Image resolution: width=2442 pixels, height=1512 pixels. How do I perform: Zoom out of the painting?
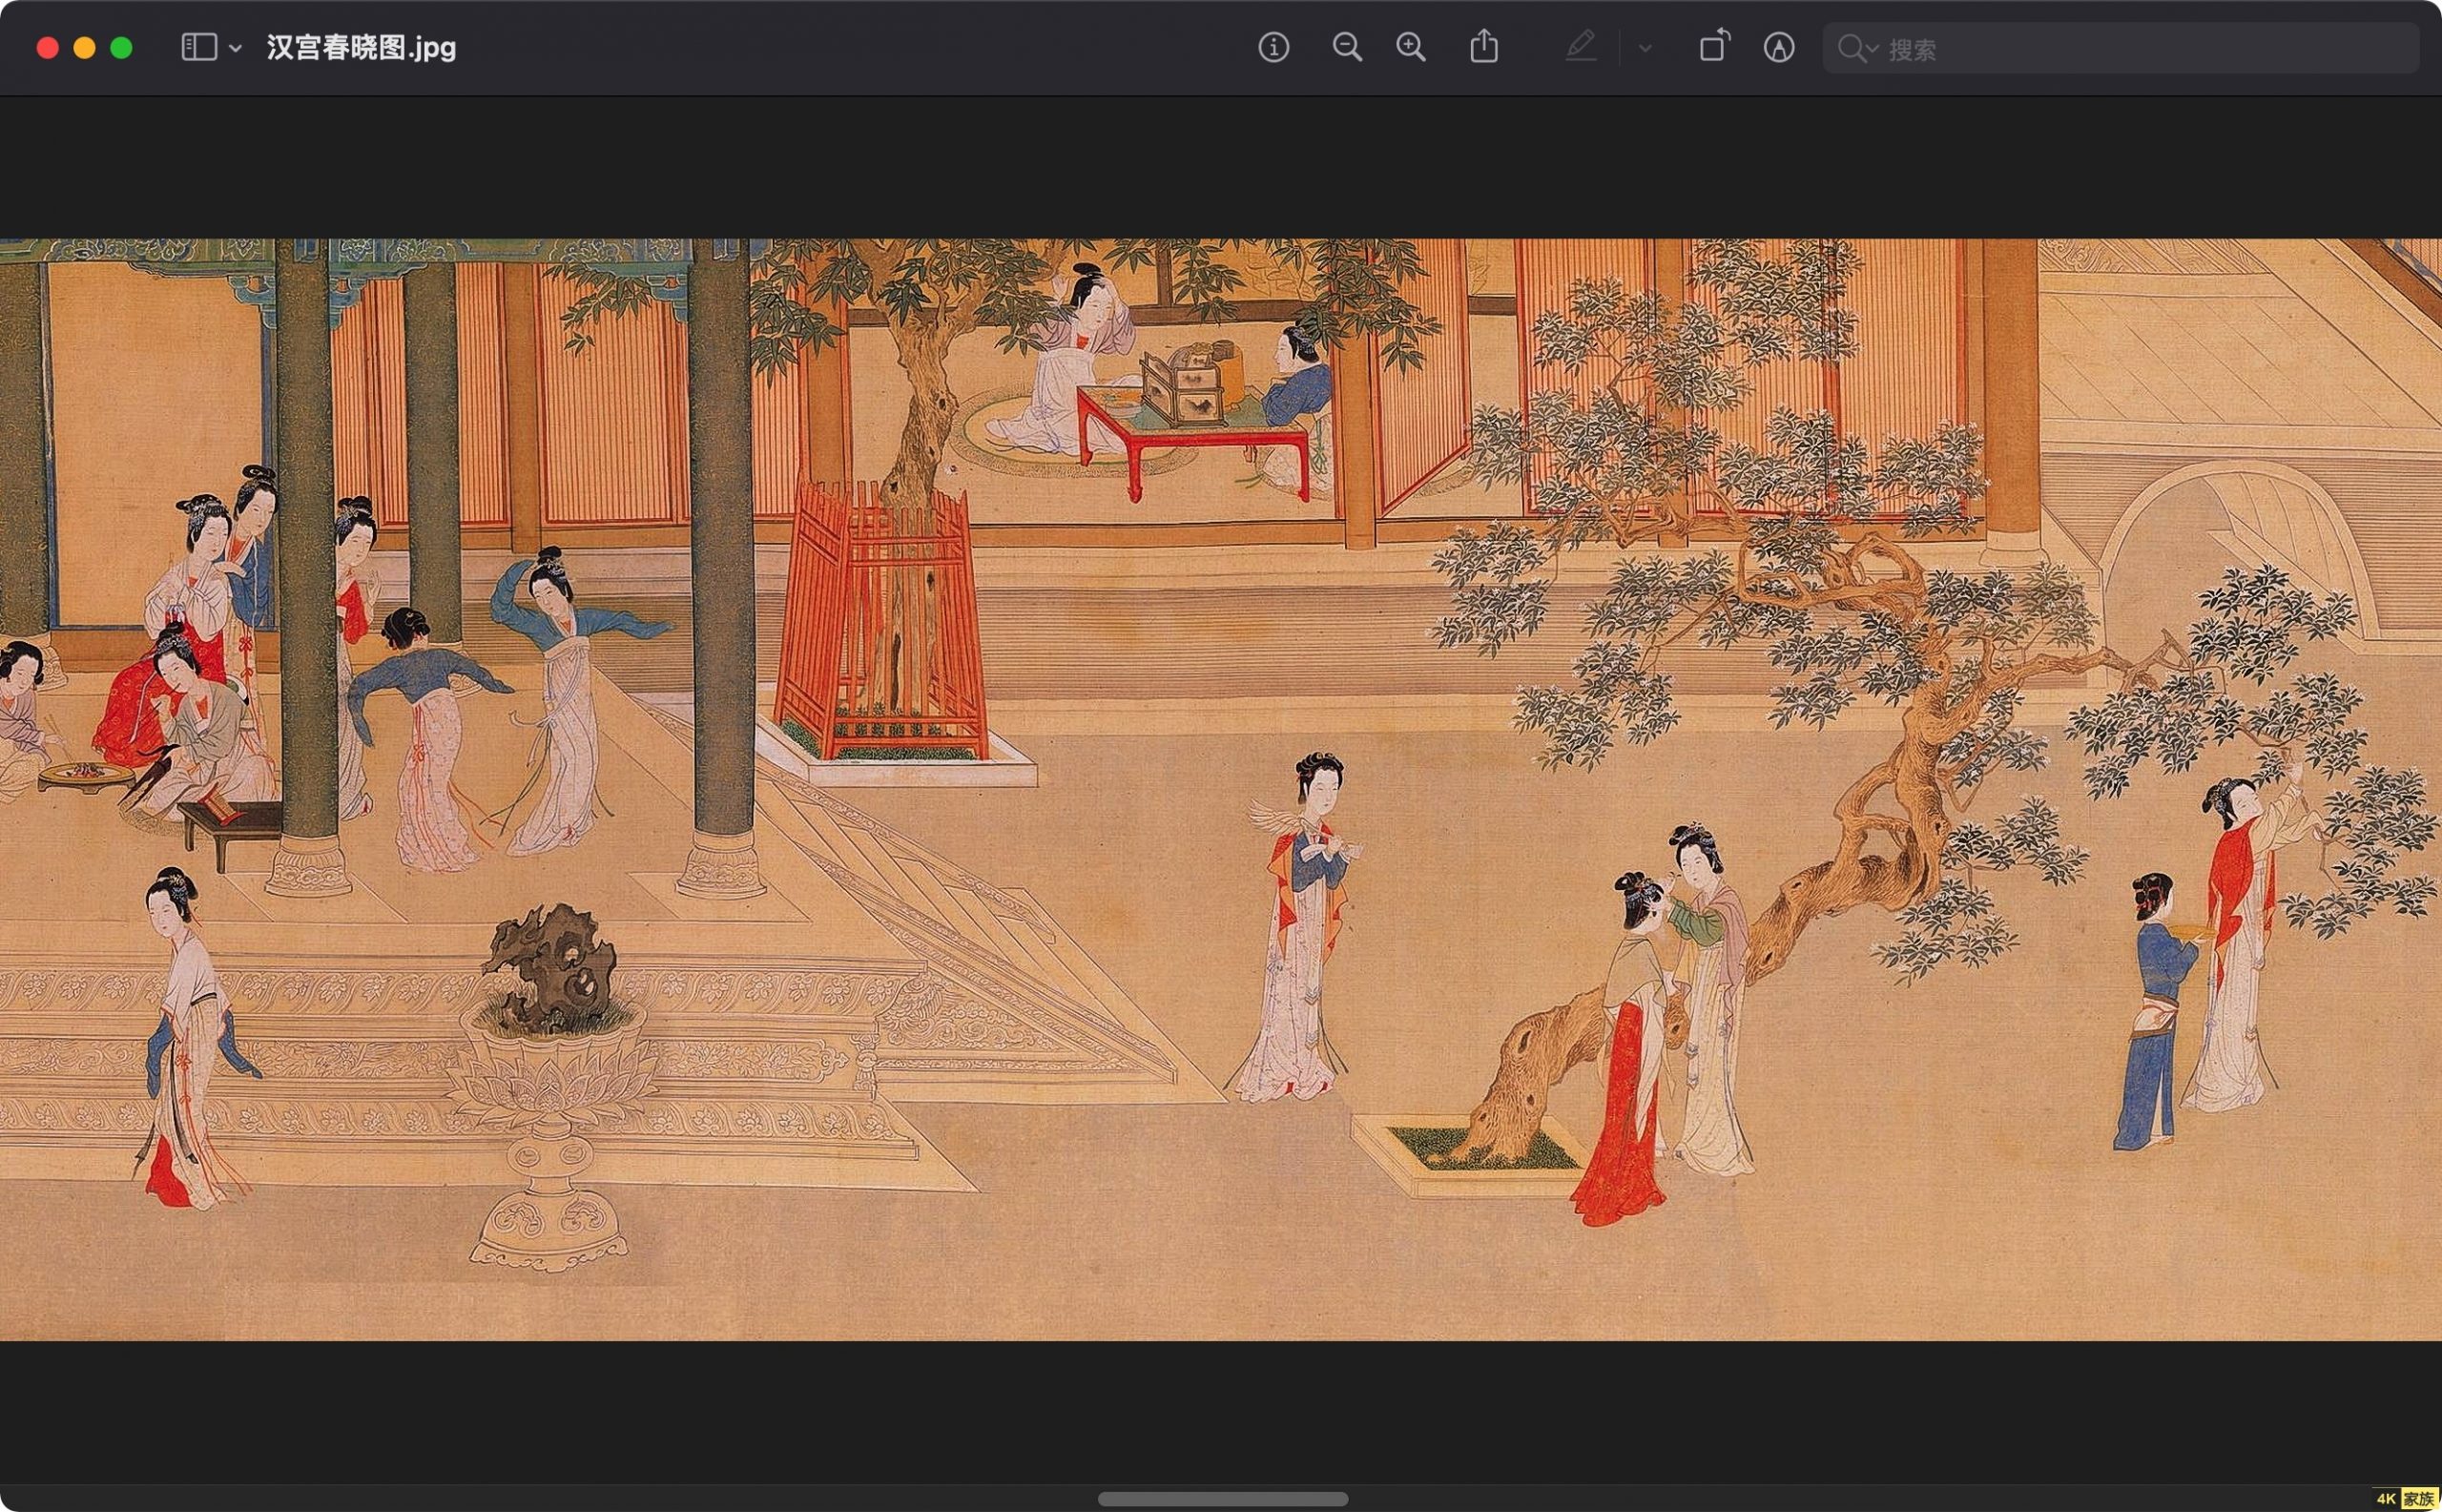(1347, 47)
